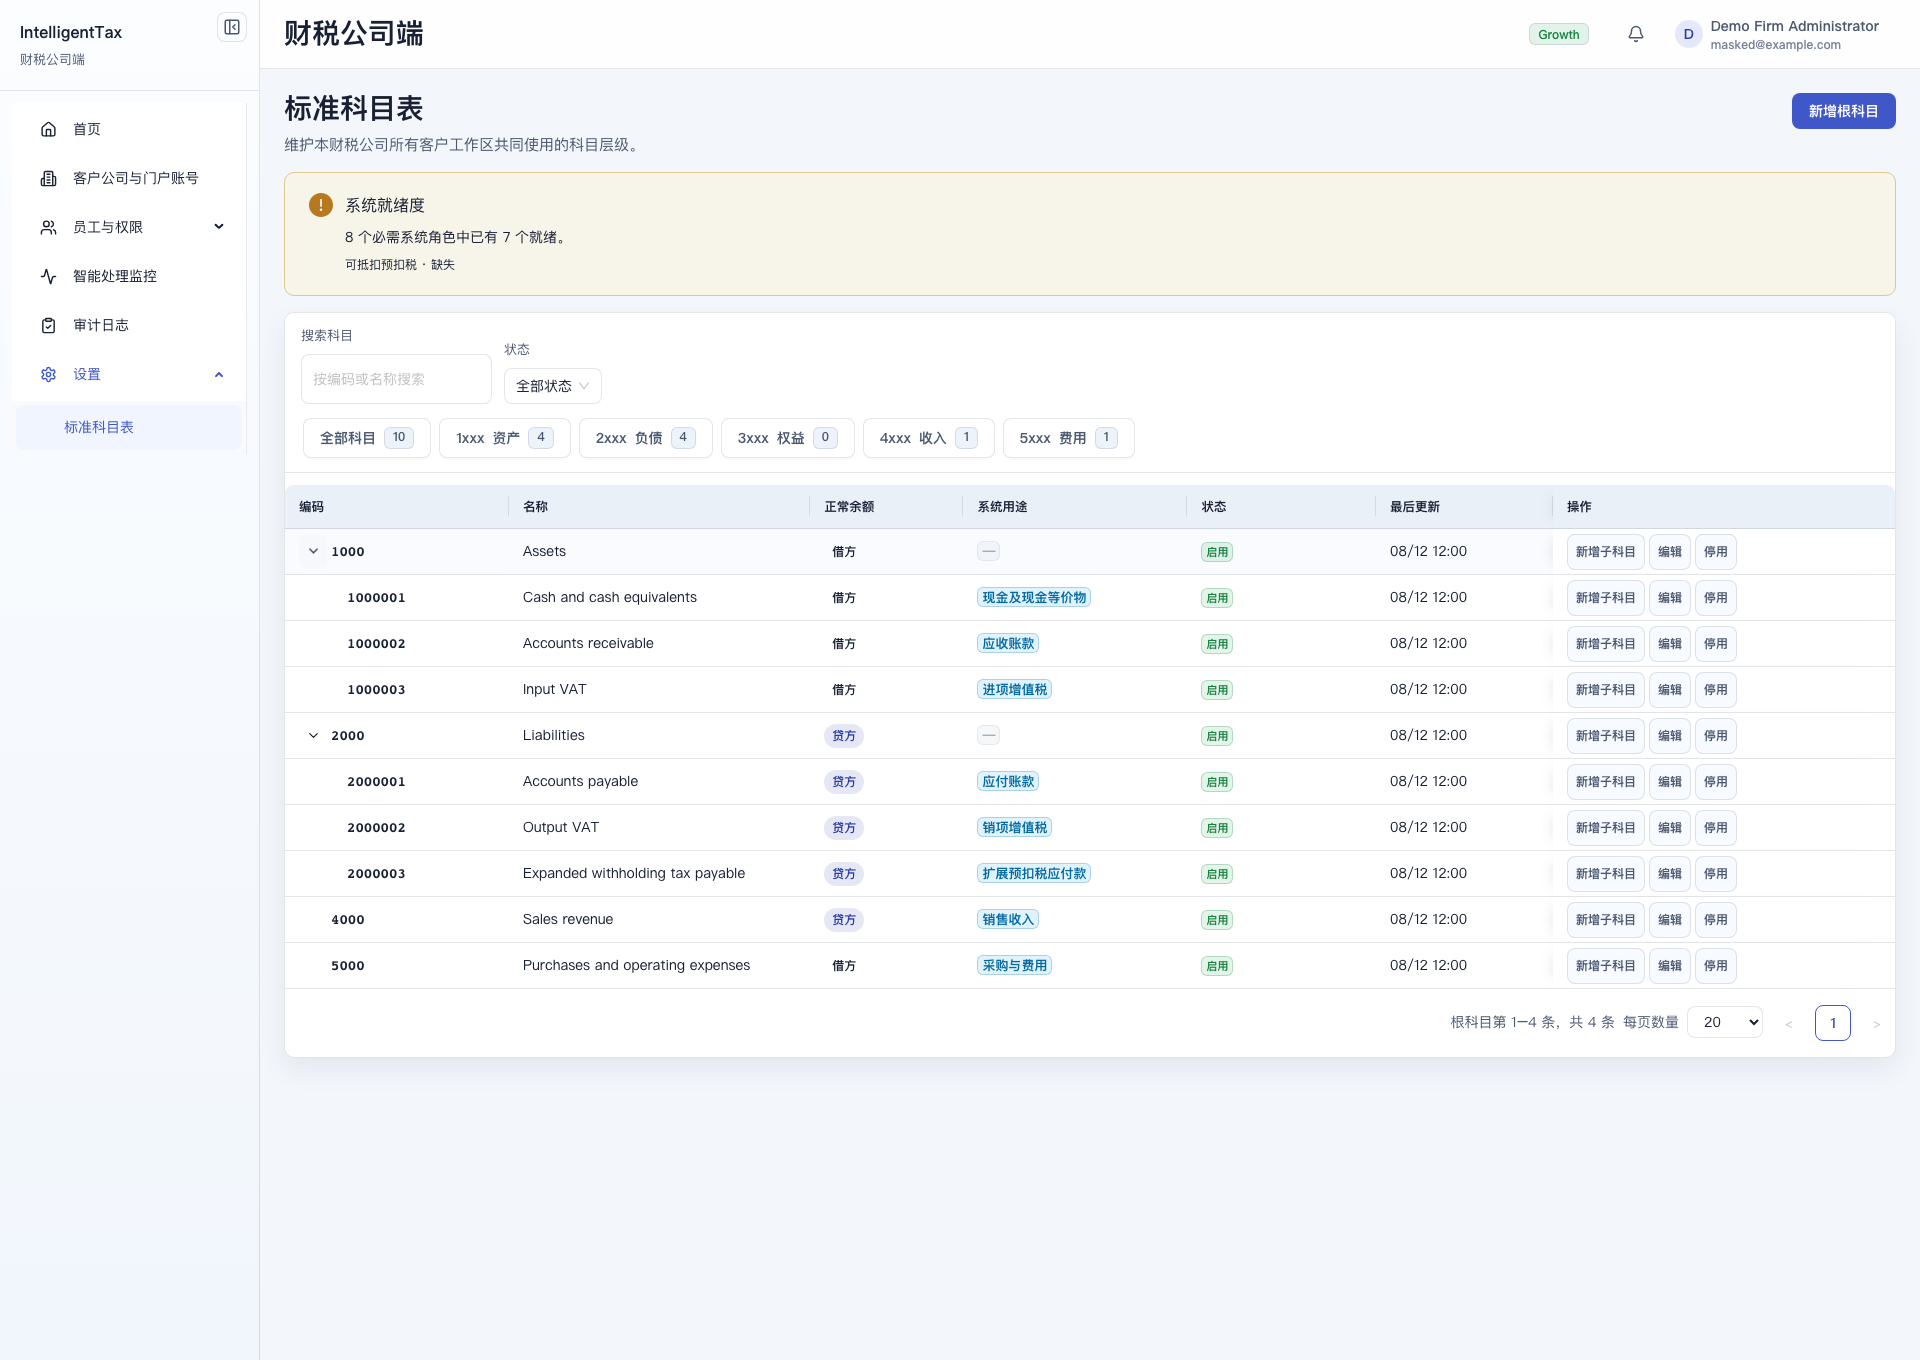The width and height of the screenshot is (1920, 1360).
Task: Select the 4xxx 收入 filter tab
Action: tap(928, 438)
